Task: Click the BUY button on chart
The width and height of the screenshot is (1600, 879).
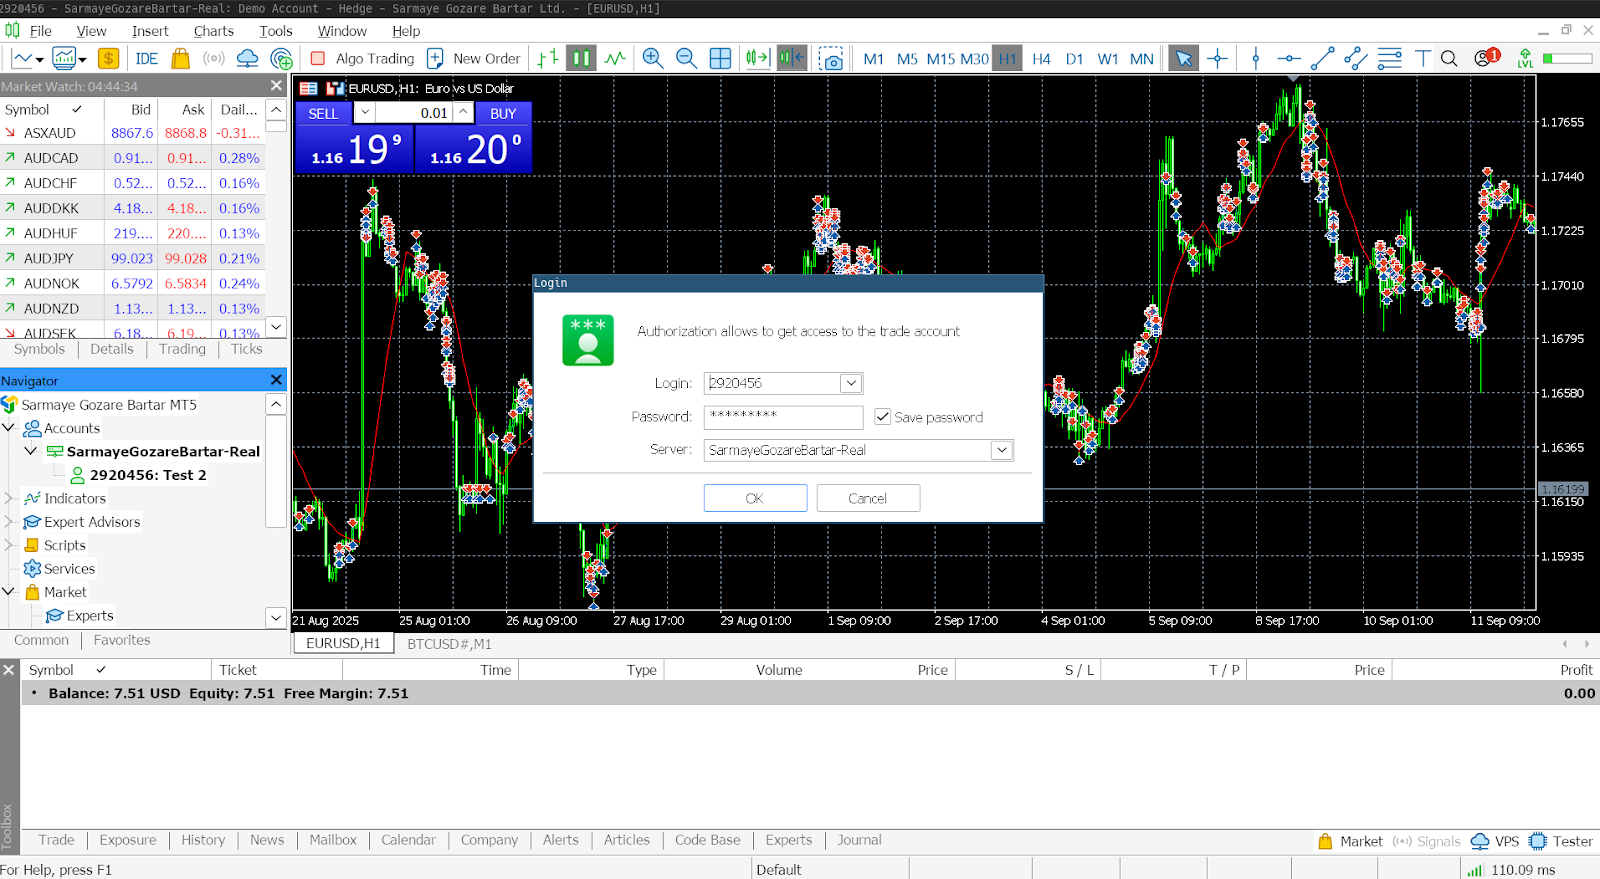Action: coord(503,113)
